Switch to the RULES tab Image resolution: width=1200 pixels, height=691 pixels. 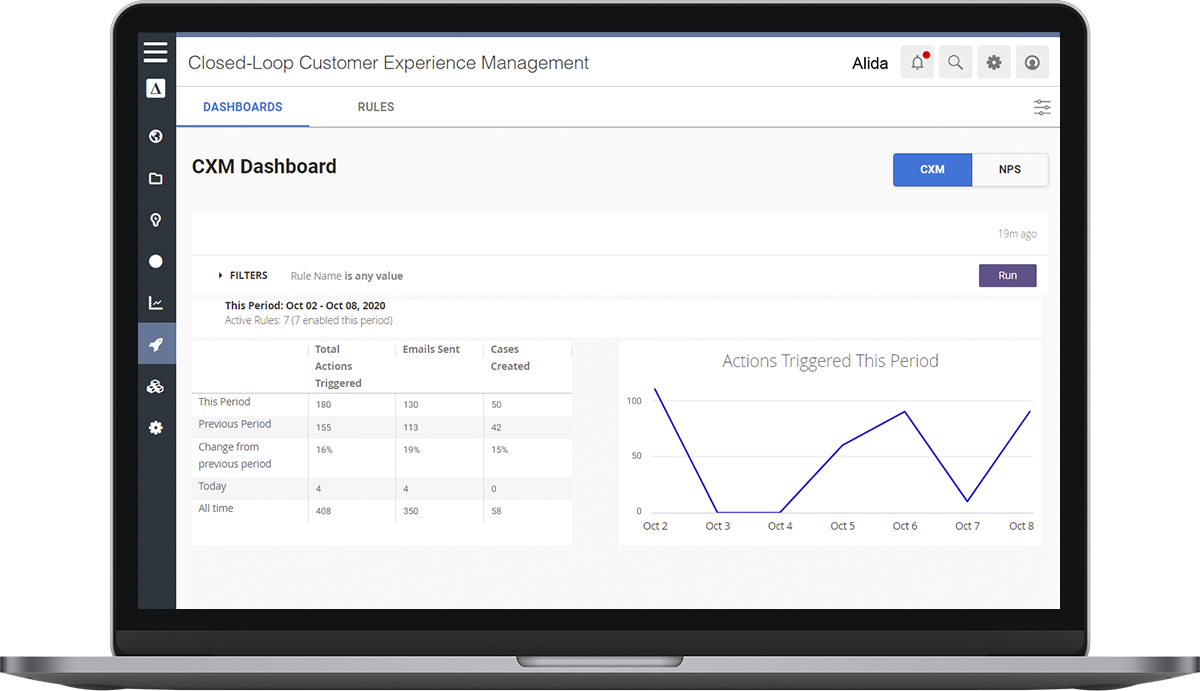coord(376,107)
